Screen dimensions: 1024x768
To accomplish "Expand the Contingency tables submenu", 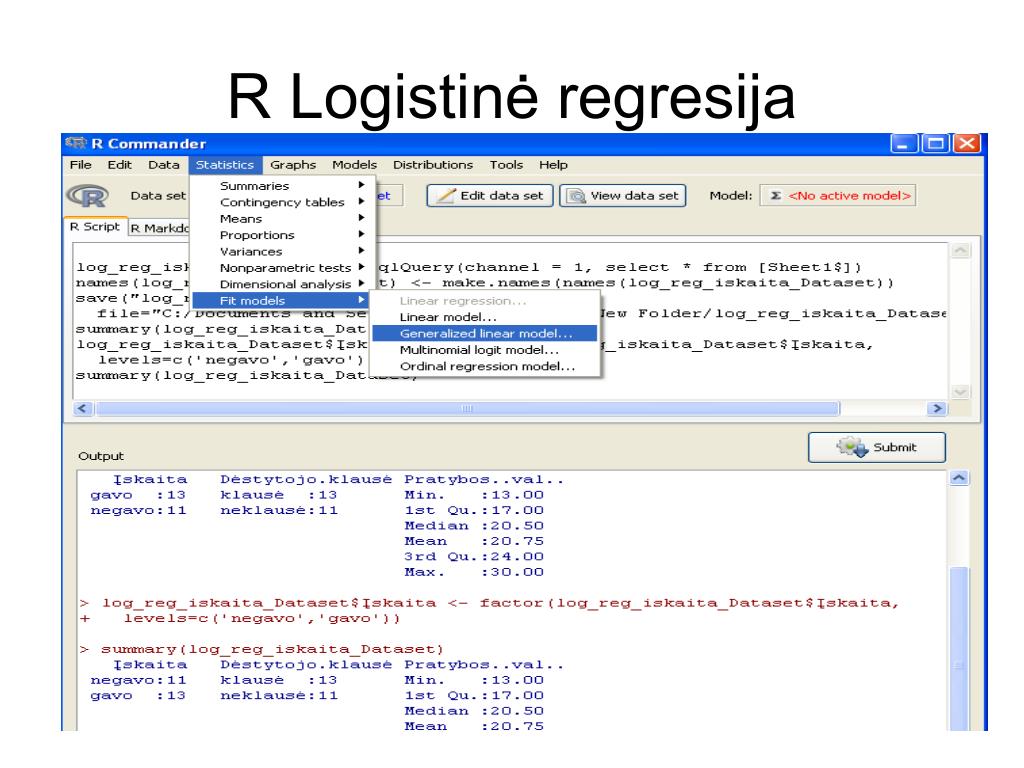I will [282, 202].
